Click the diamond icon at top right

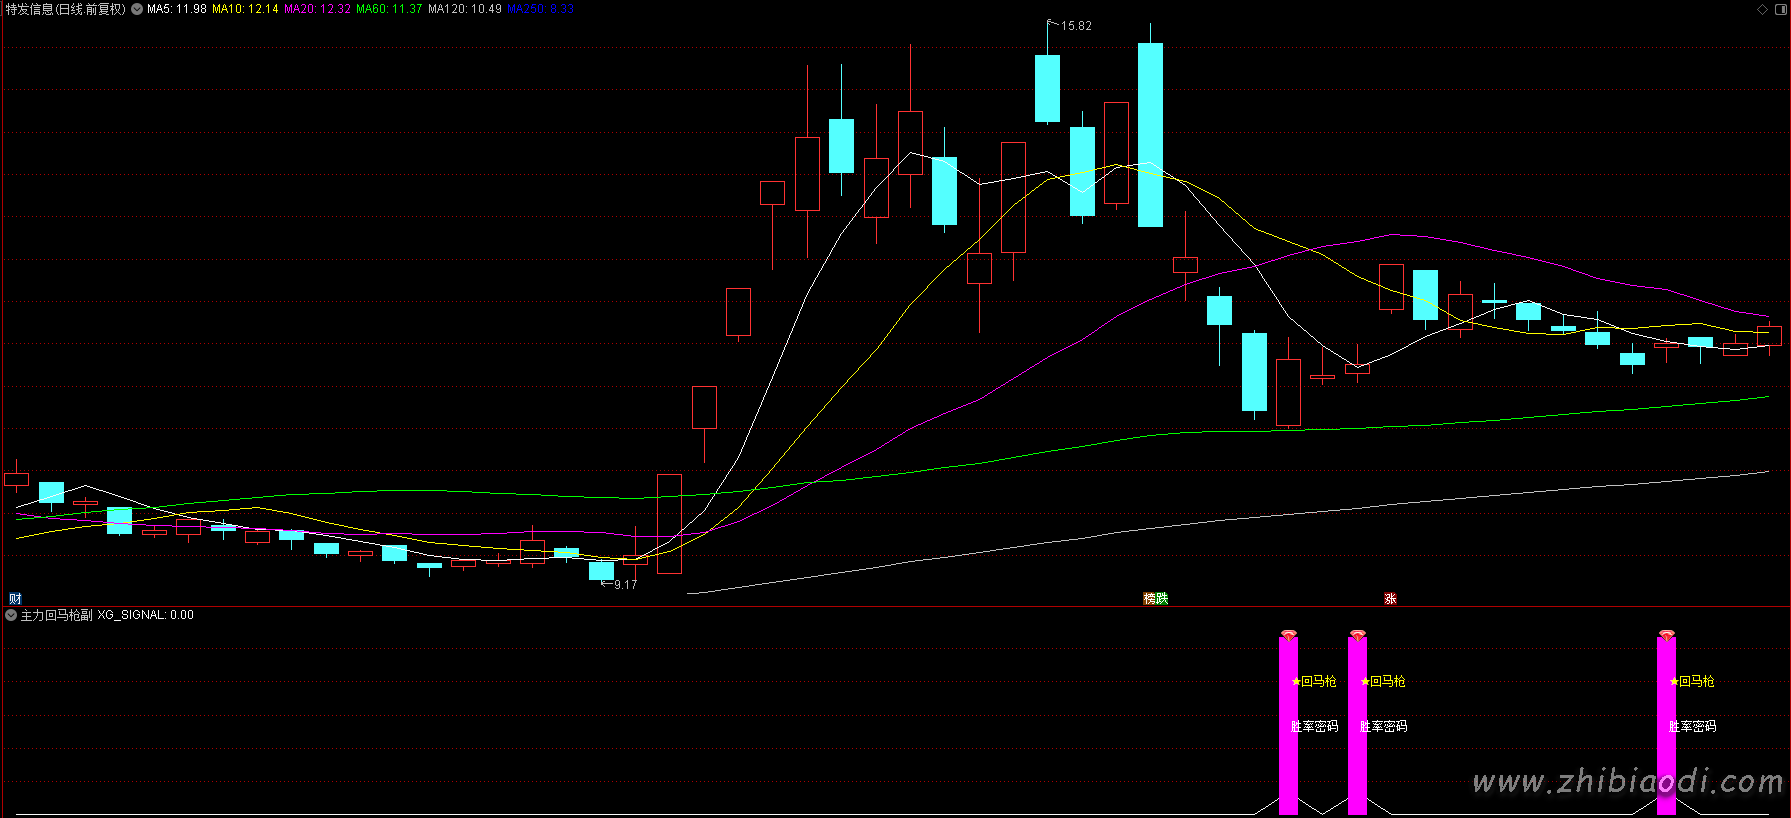tap(1762, 9)
